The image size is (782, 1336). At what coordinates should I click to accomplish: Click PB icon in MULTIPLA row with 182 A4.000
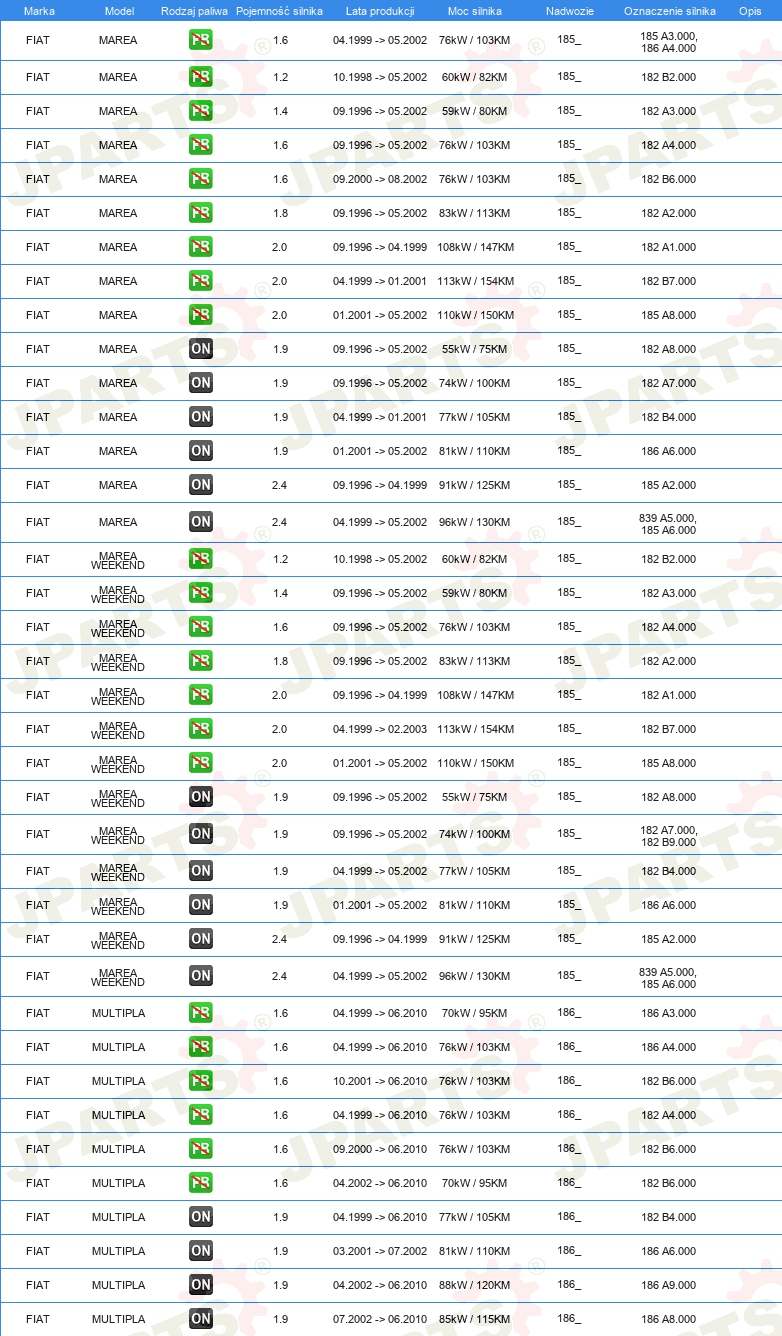(x=201, y=1115)
